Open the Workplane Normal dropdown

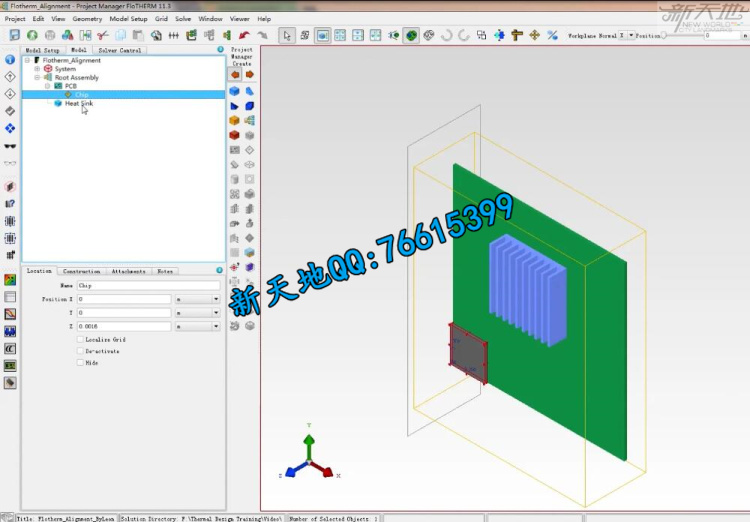(630, 36)
